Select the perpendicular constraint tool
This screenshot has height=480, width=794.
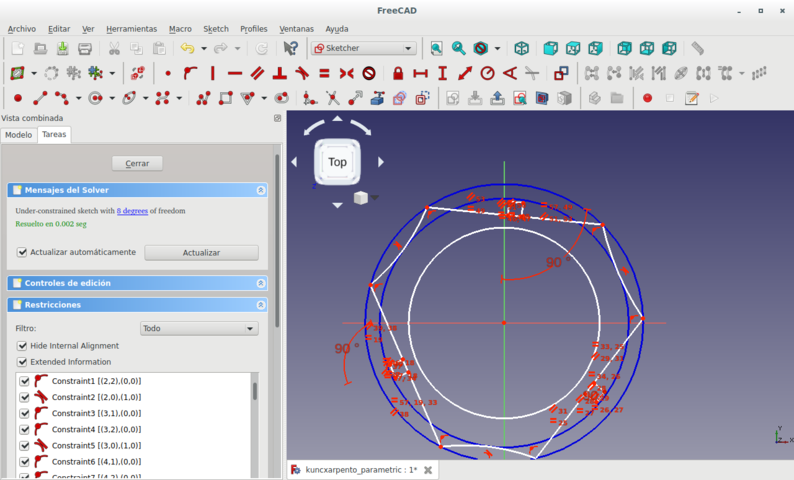(x=279, y=73)
